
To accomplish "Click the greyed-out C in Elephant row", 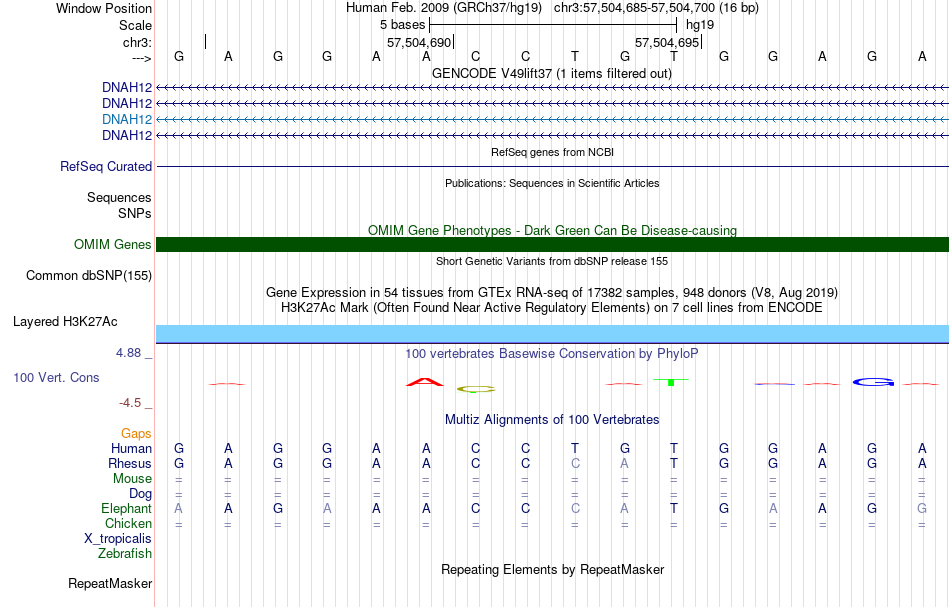I will (x=575, y=508).
